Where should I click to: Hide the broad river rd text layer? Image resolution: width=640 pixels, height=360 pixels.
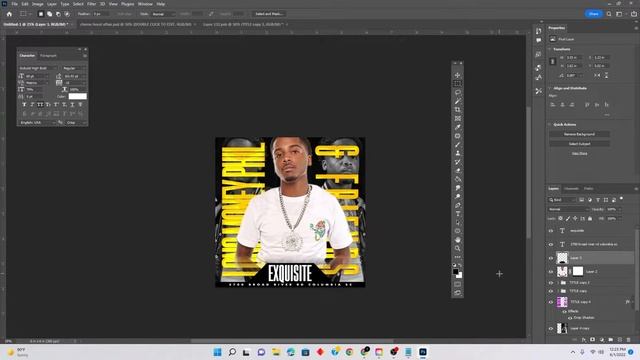[551, 244]
